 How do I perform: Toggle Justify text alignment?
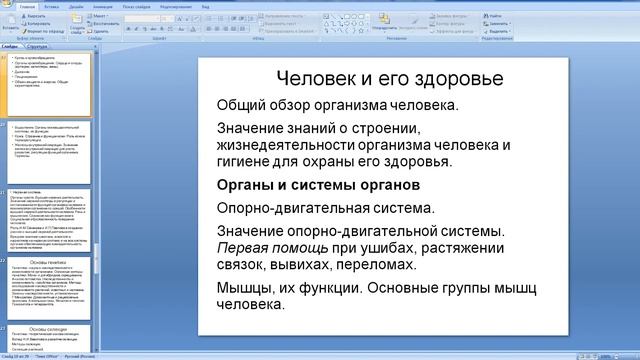click(233, 29)
